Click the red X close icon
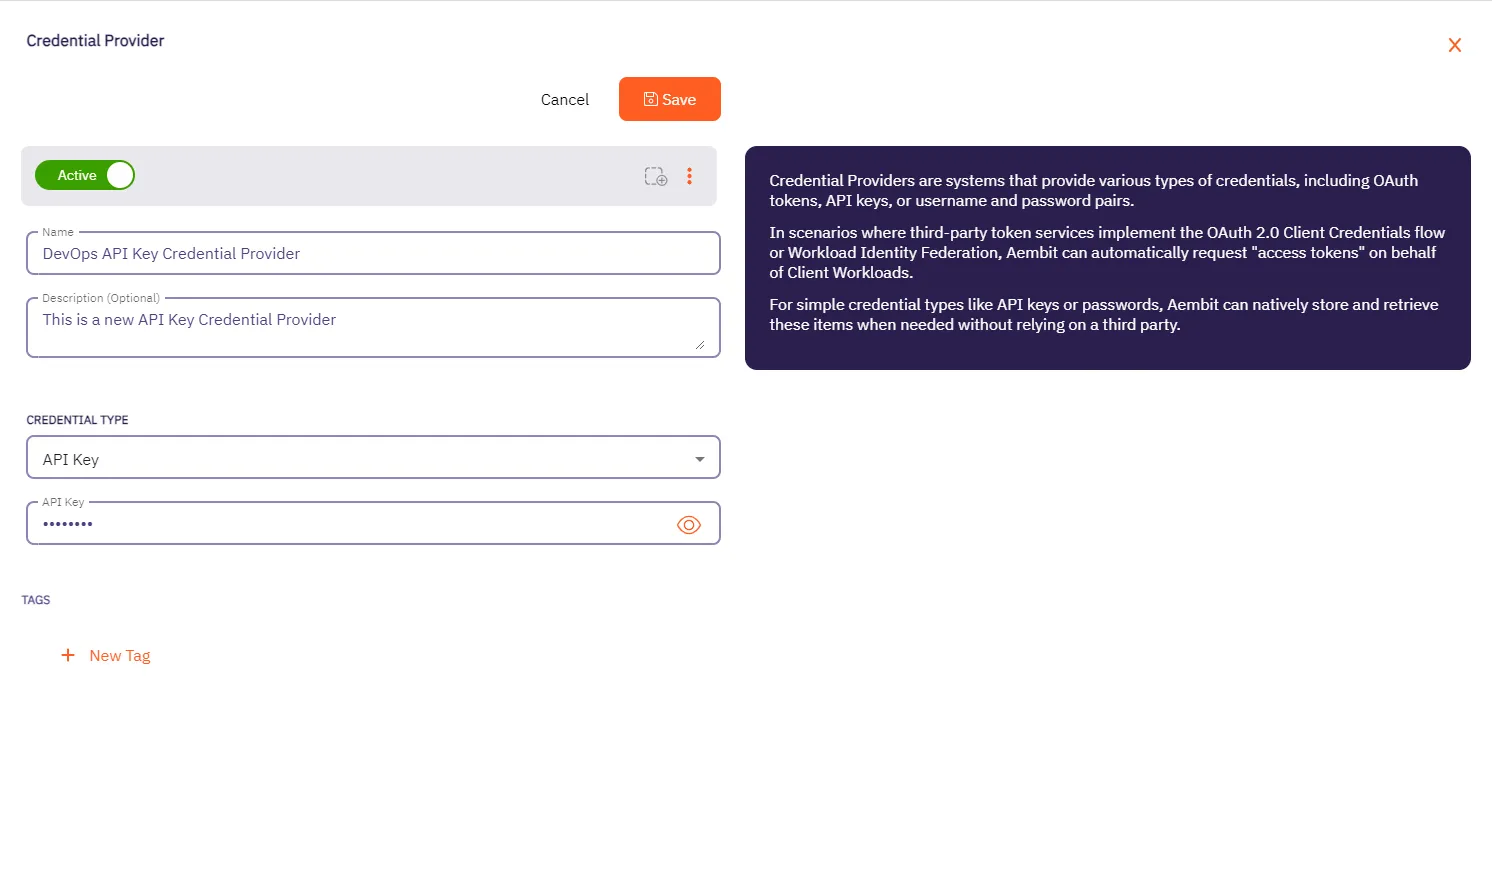Screen dimensions: 1492x896 pyautogui.click(x=1455, y=45)
